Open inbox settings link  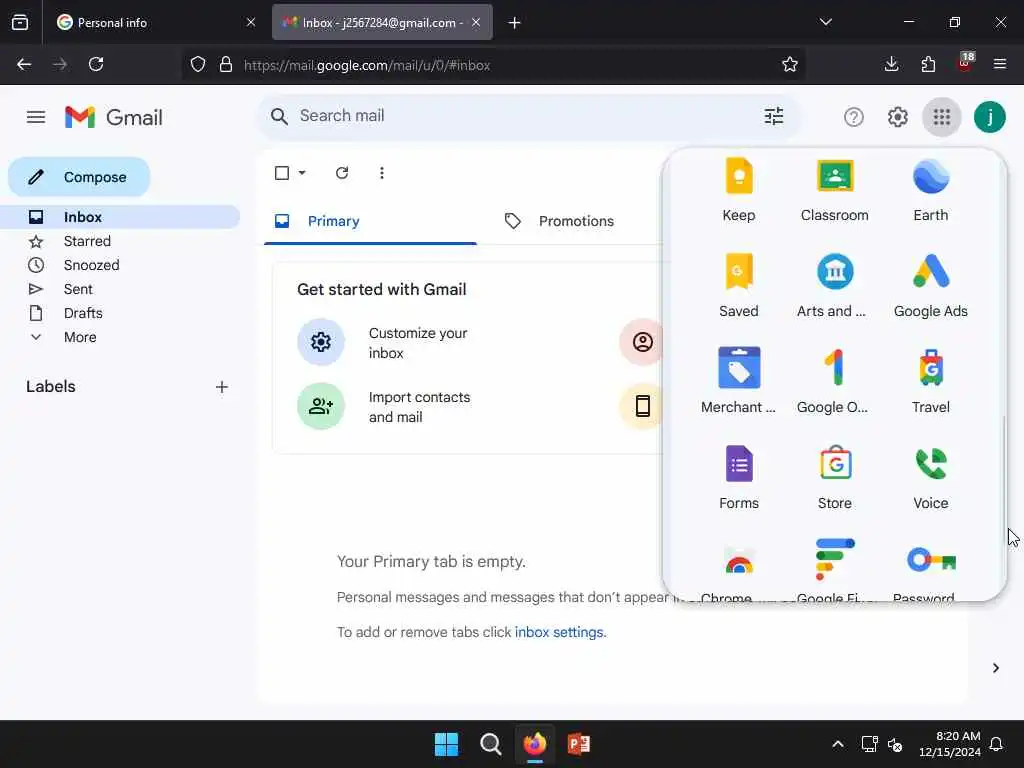(x=560, y=632)
